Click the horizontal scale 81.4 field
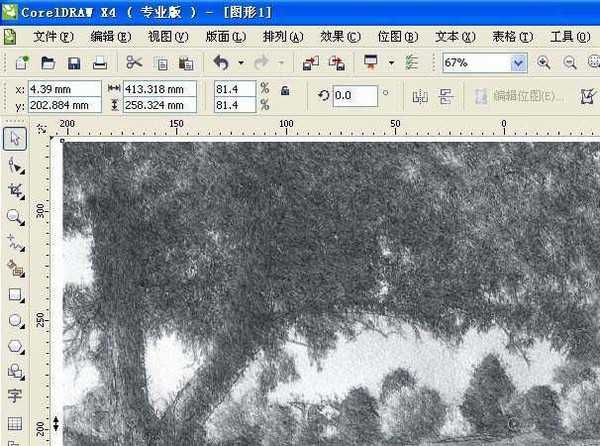Viewport: 600px width, 446px height. (x=235, y=89)
